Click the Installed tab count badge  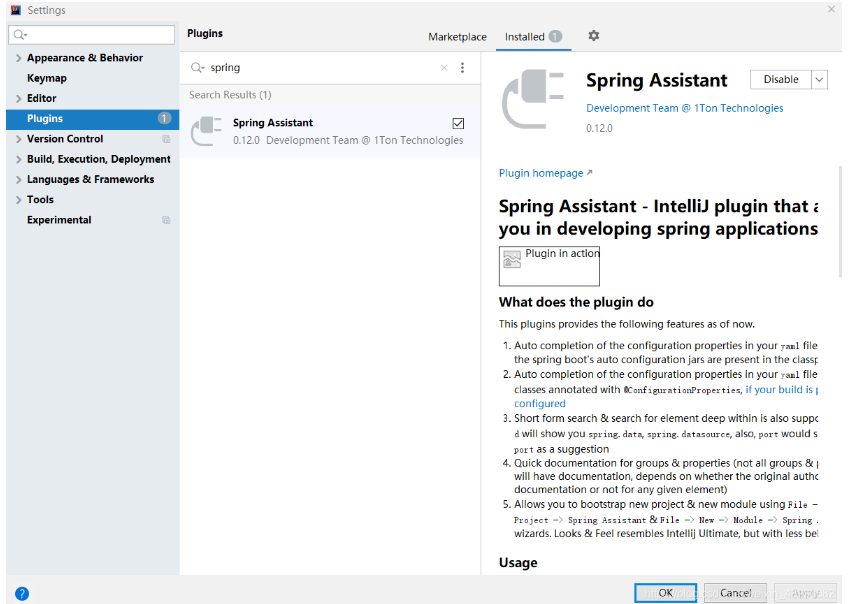pyautogui.click(x=555, y=37)
